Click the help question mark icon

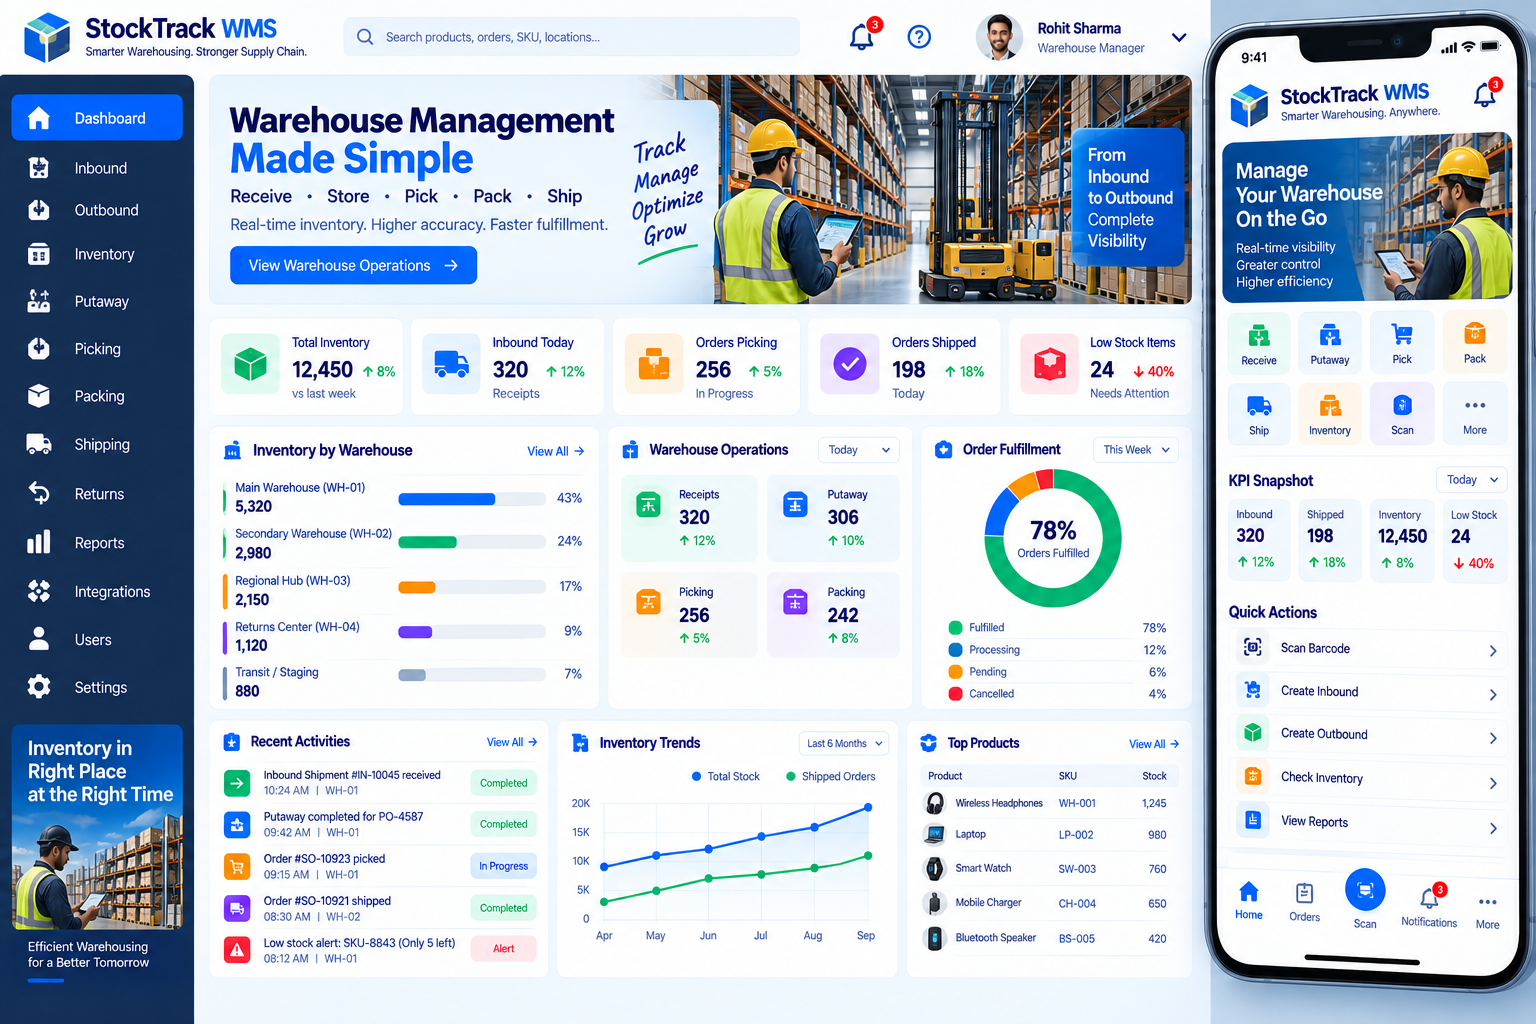(x=919, y=37)
